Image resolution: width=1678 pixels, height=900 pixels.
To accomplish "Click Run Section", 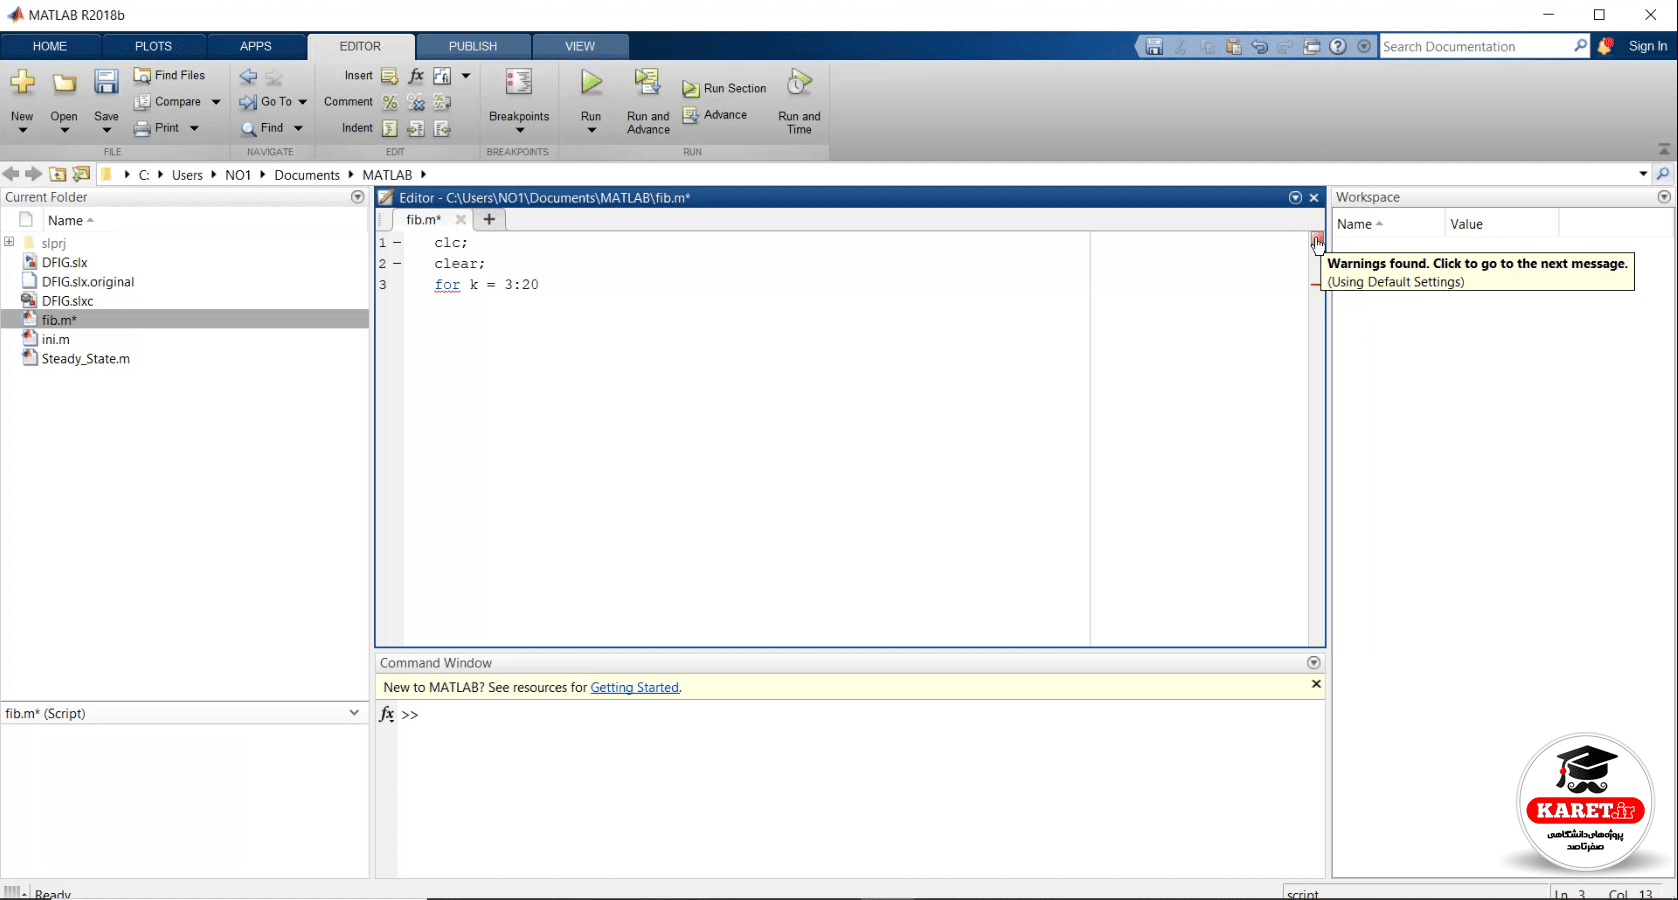I will pyautogui.click(x=724, y=88).
